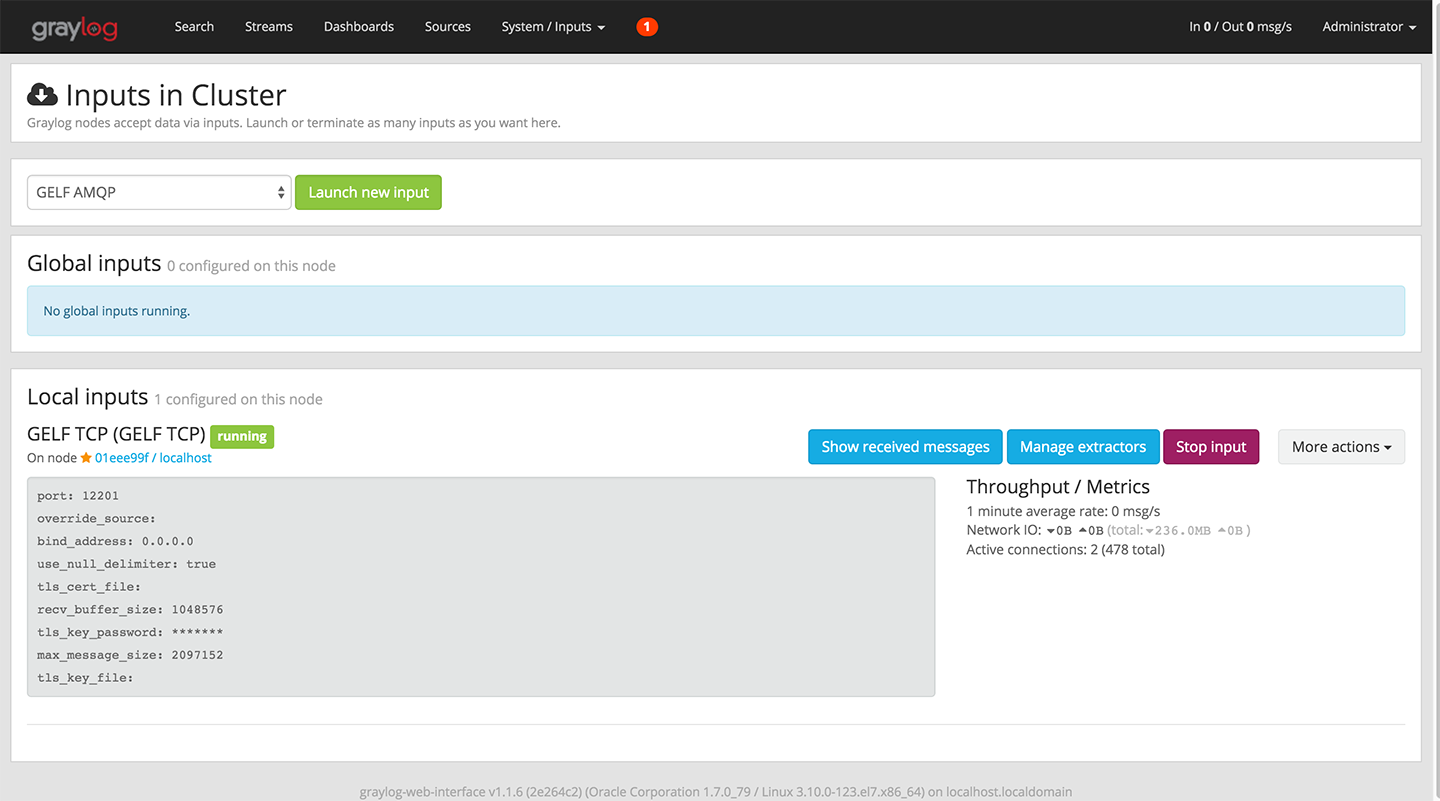Click the port: 12201 line

78,496
